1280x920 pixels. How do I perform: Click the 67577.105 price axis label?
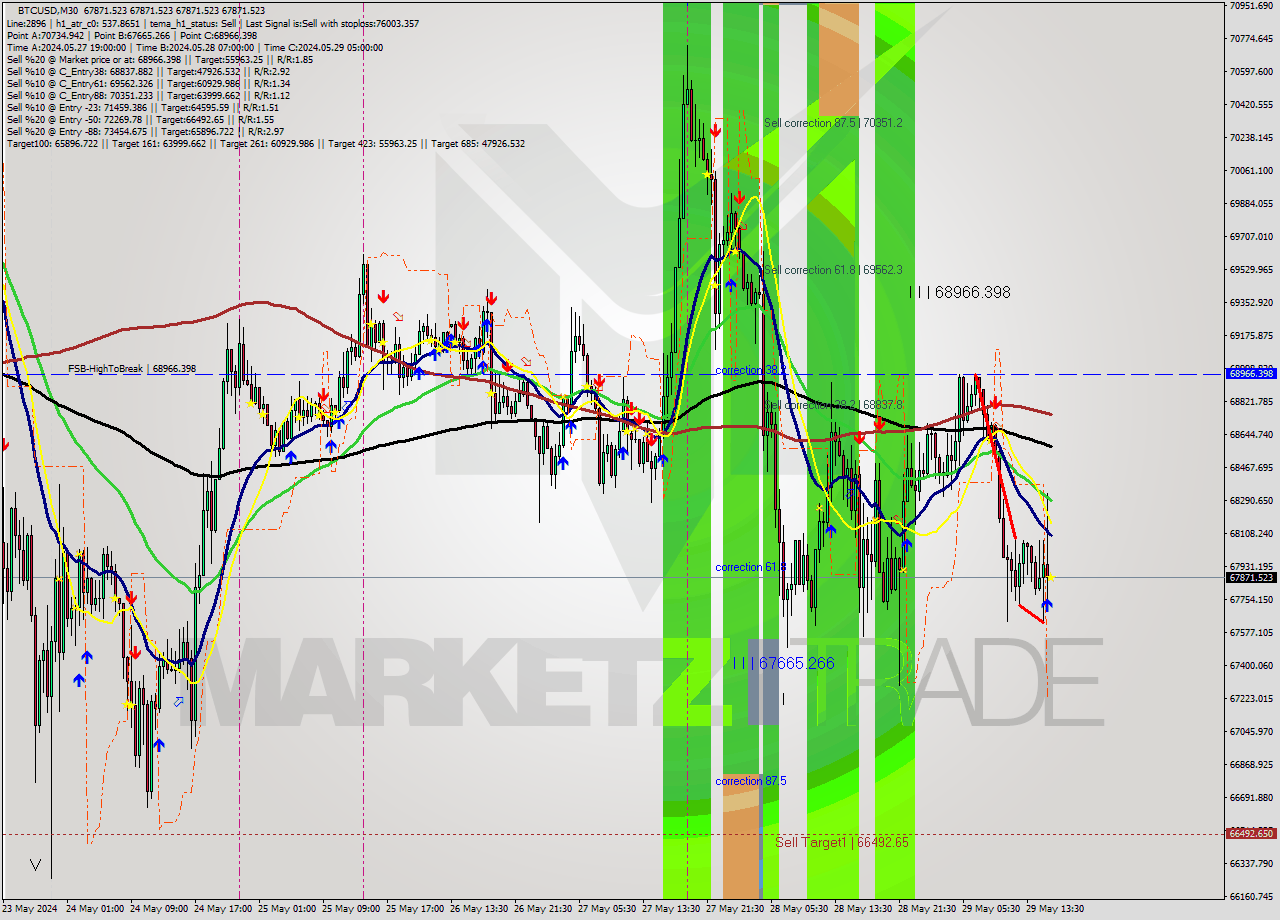[x=1251, y=633]
